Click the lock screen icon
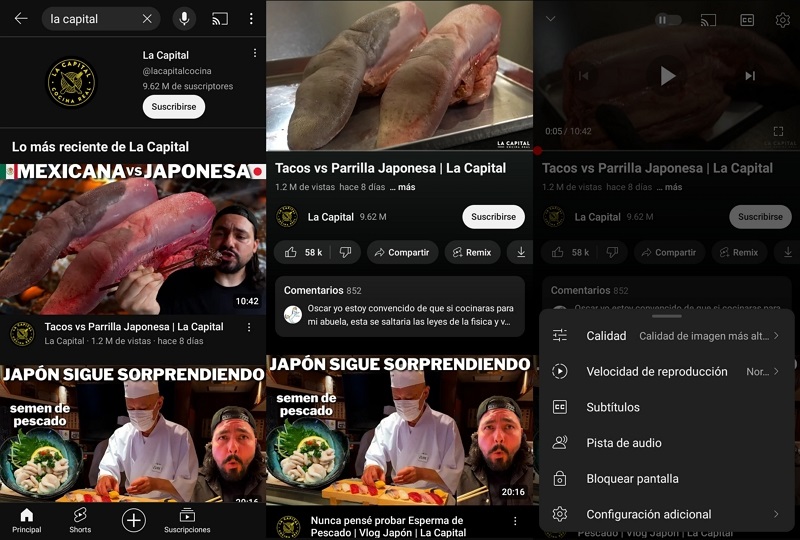This screenshot has width=800, height=540. 560,478
